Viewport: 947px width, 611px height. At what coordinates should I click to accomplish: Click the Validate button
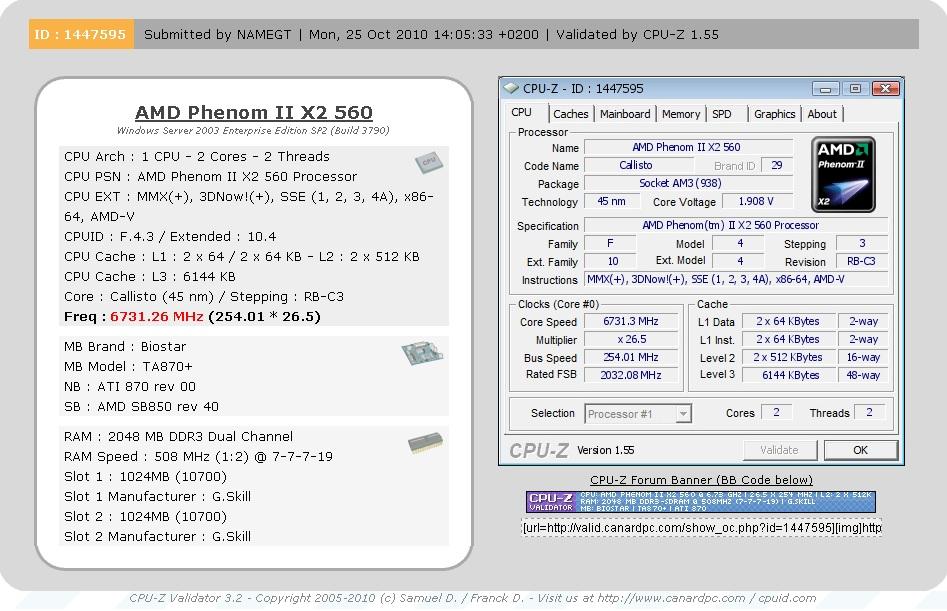(779, 450)
